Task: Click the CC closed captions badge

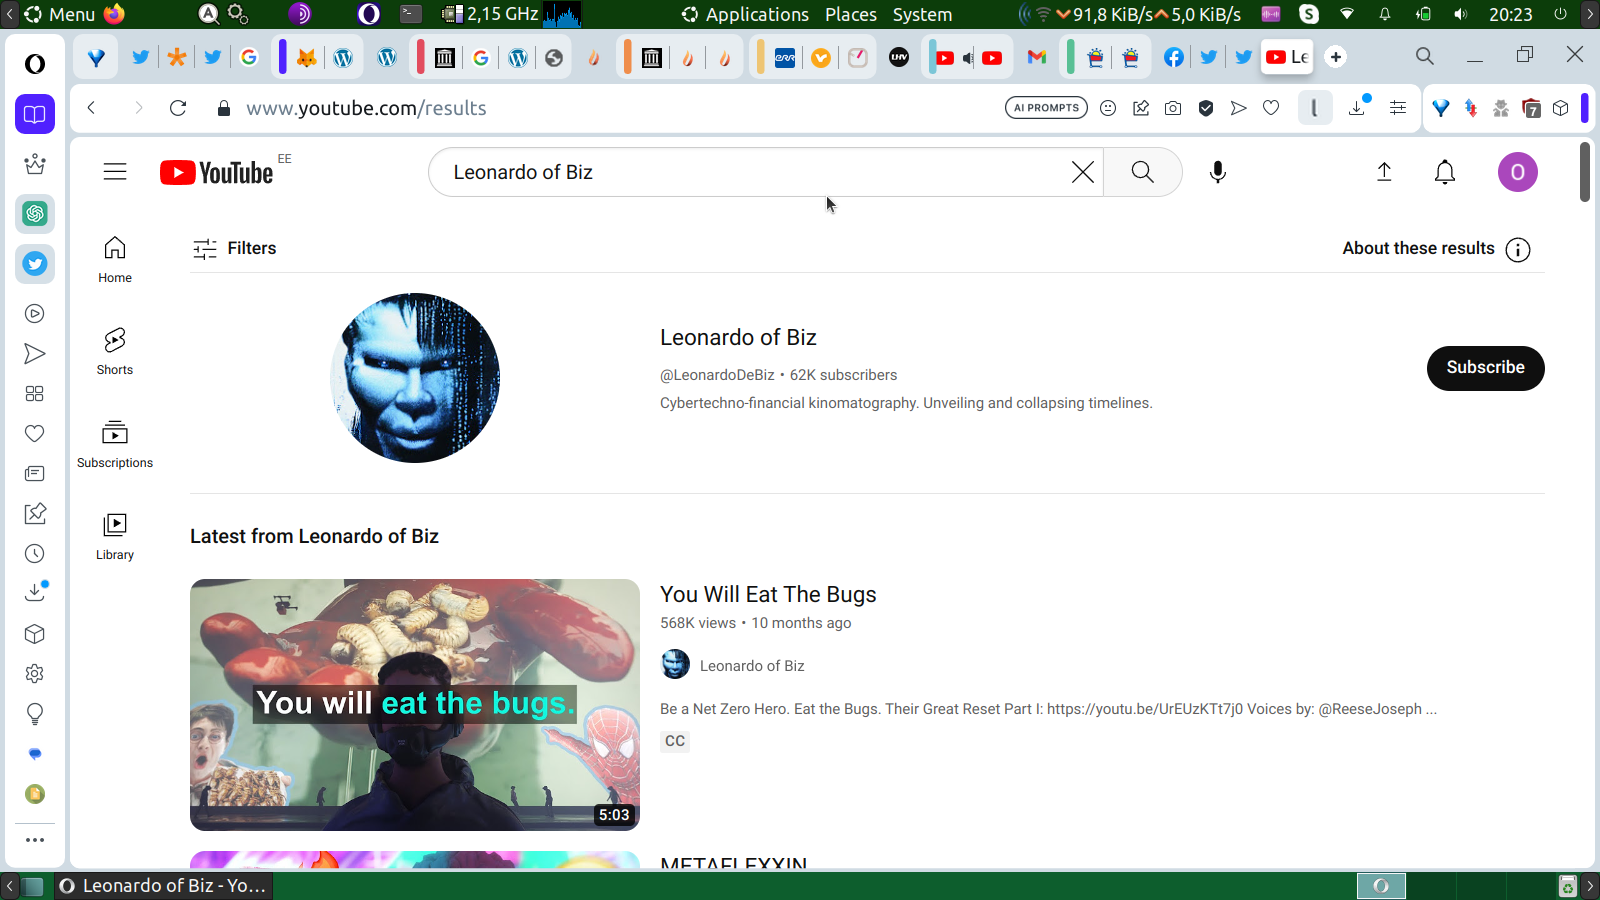Action: pyautogui.click(x=675, y=741)
